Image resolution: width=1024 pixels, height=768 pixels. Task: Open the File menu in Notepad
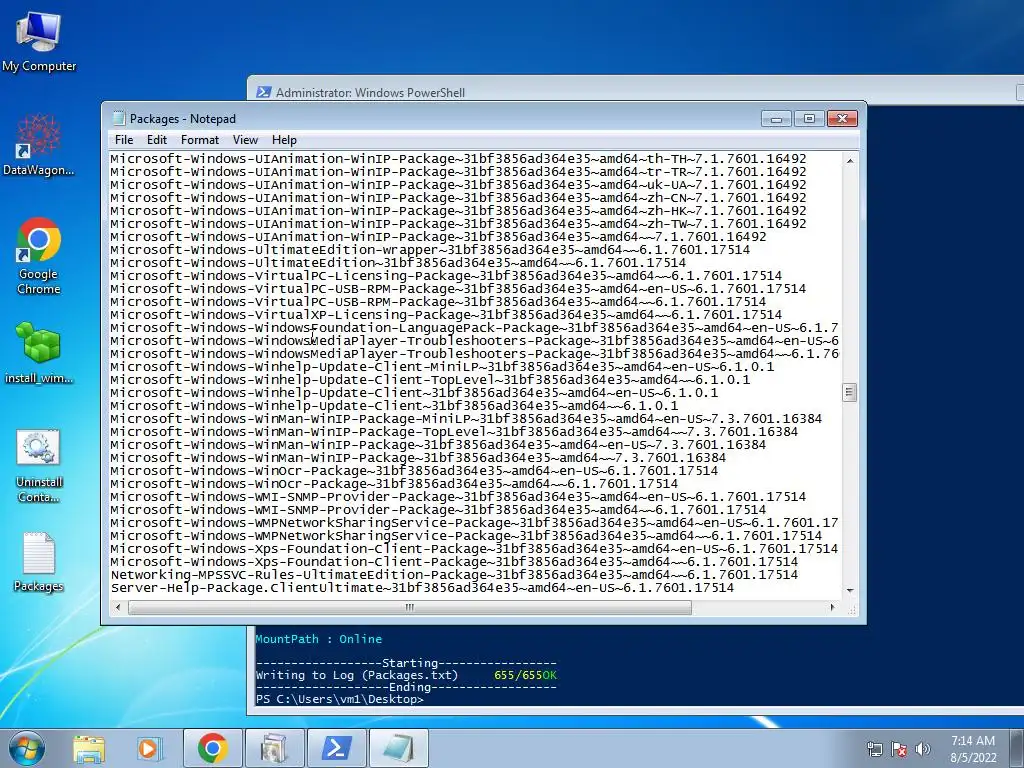click(x=124, y=140)
